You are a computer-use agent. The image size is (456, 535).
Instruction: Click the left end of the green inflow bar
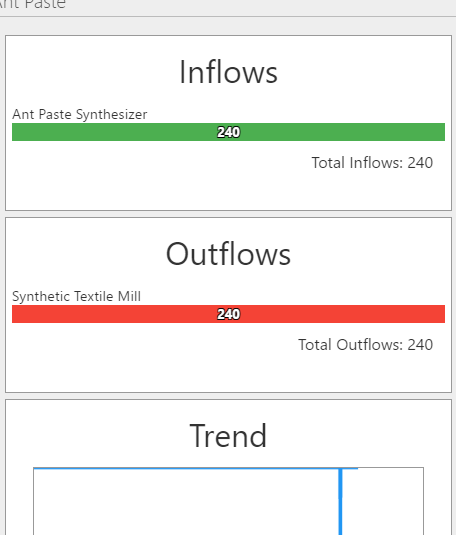click(x=15, y=132)
